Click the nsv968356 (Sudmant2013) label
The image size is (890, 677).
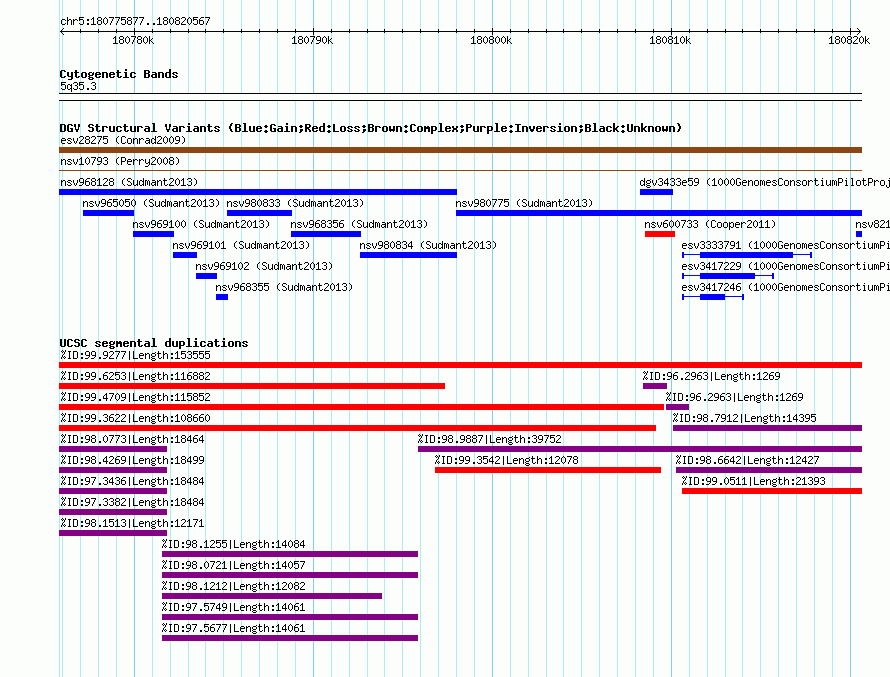click(359, 224)
